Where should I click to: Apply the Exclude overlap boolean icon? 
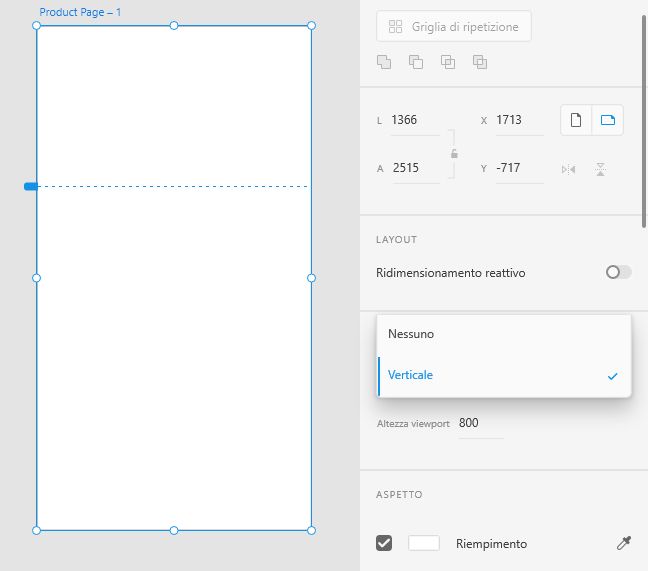(x=480, y=62)
